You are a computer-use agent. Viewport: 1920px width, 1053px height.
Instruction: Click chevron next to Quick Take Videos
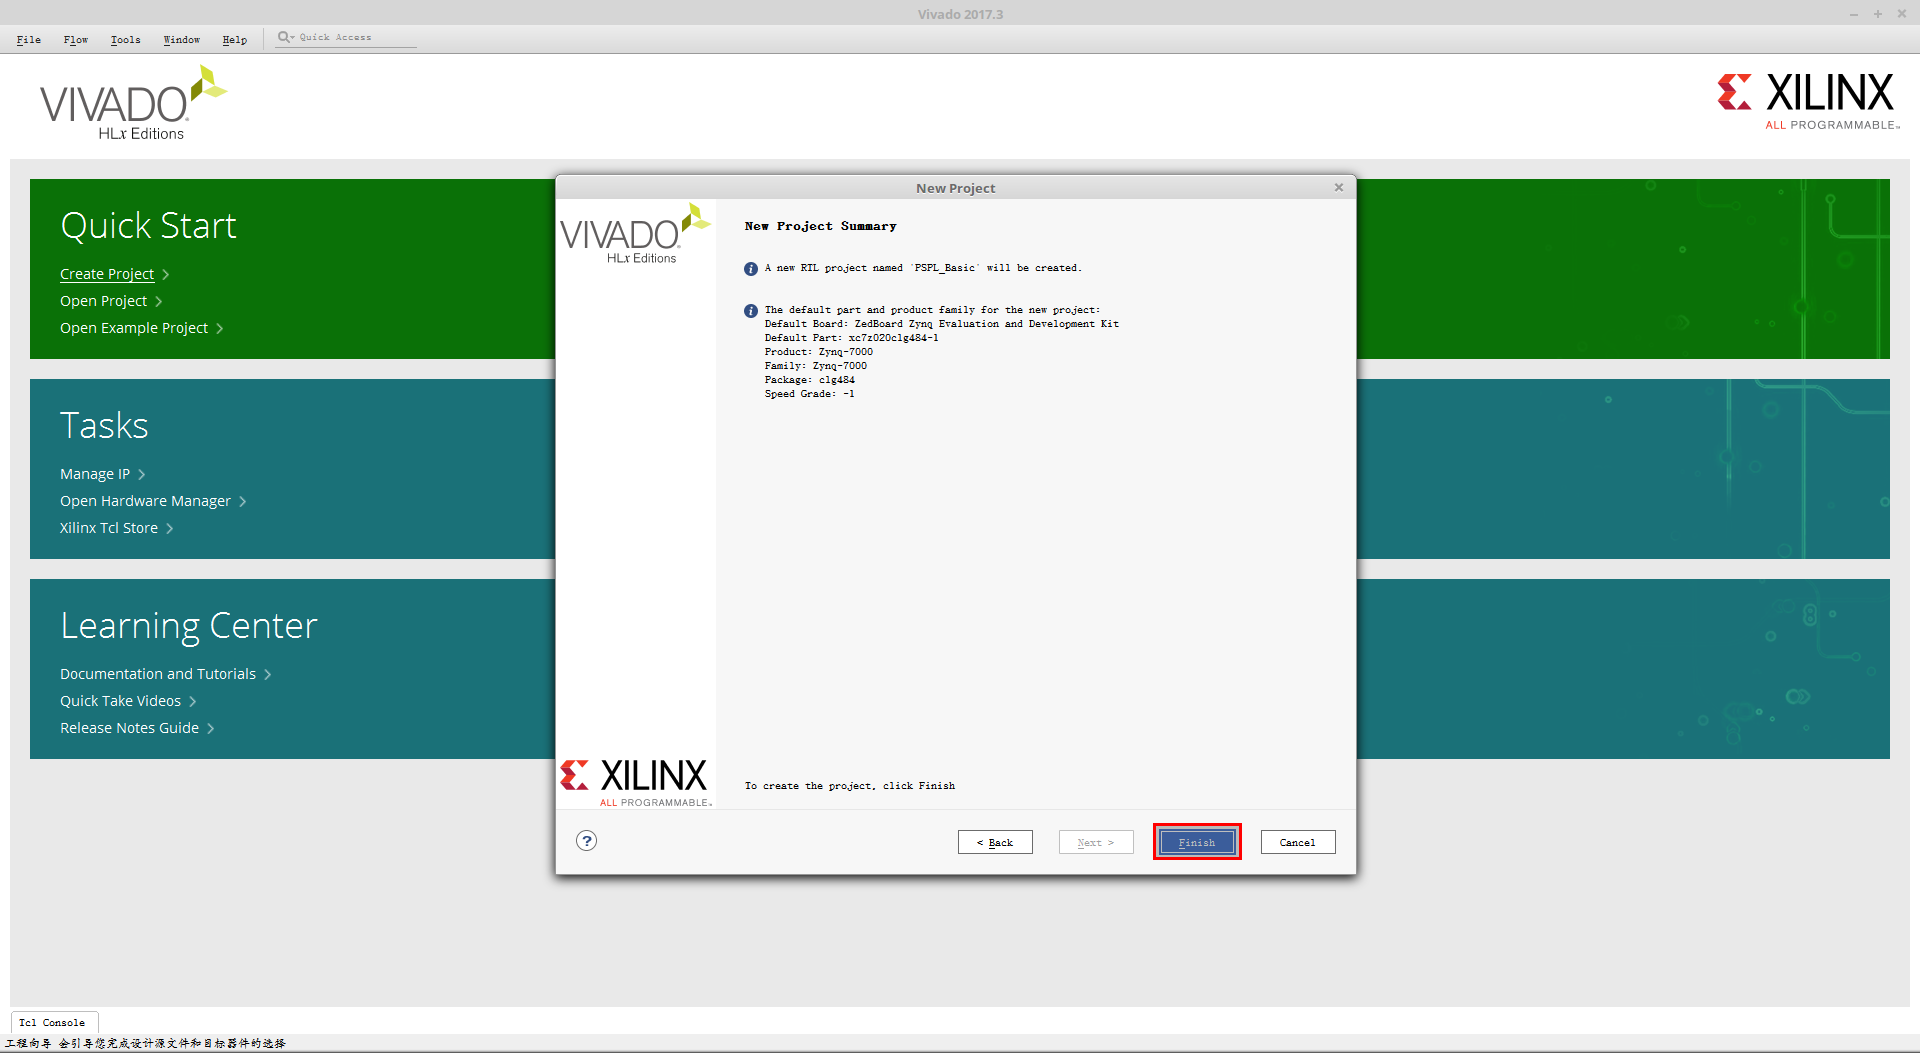pyautogui.click(x=193, y=702)
